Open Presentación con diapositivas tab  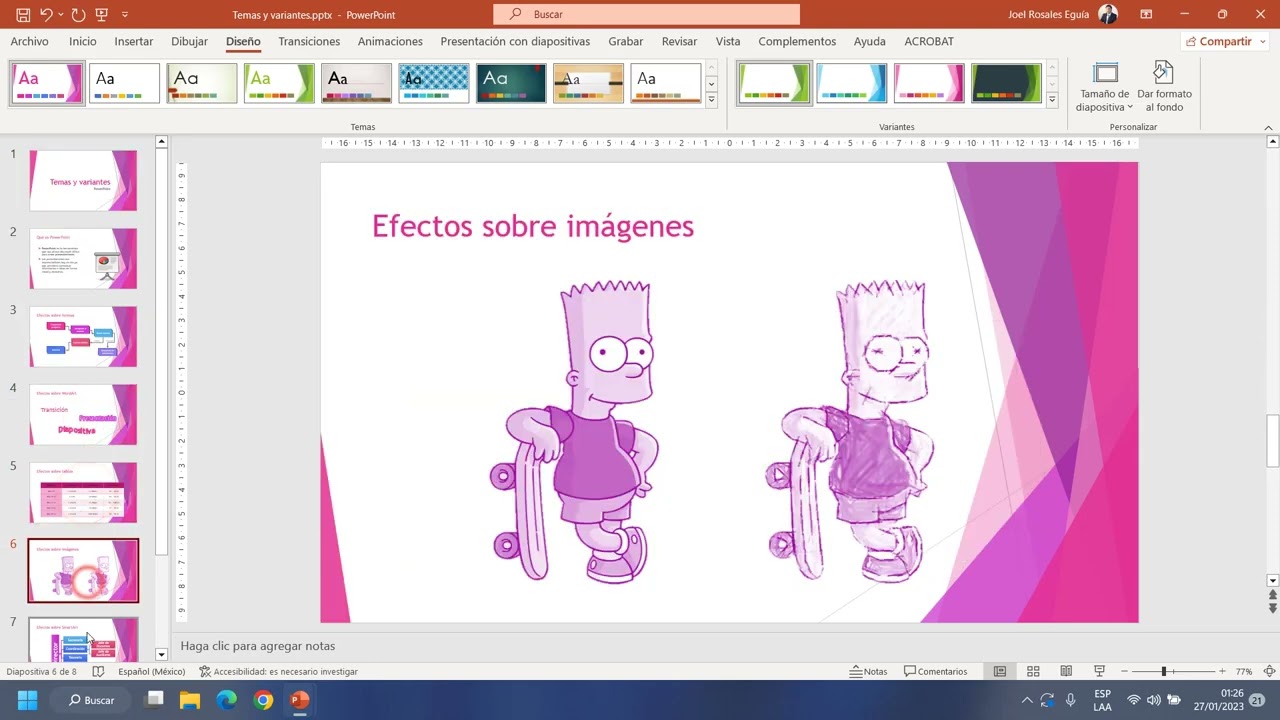515,41
